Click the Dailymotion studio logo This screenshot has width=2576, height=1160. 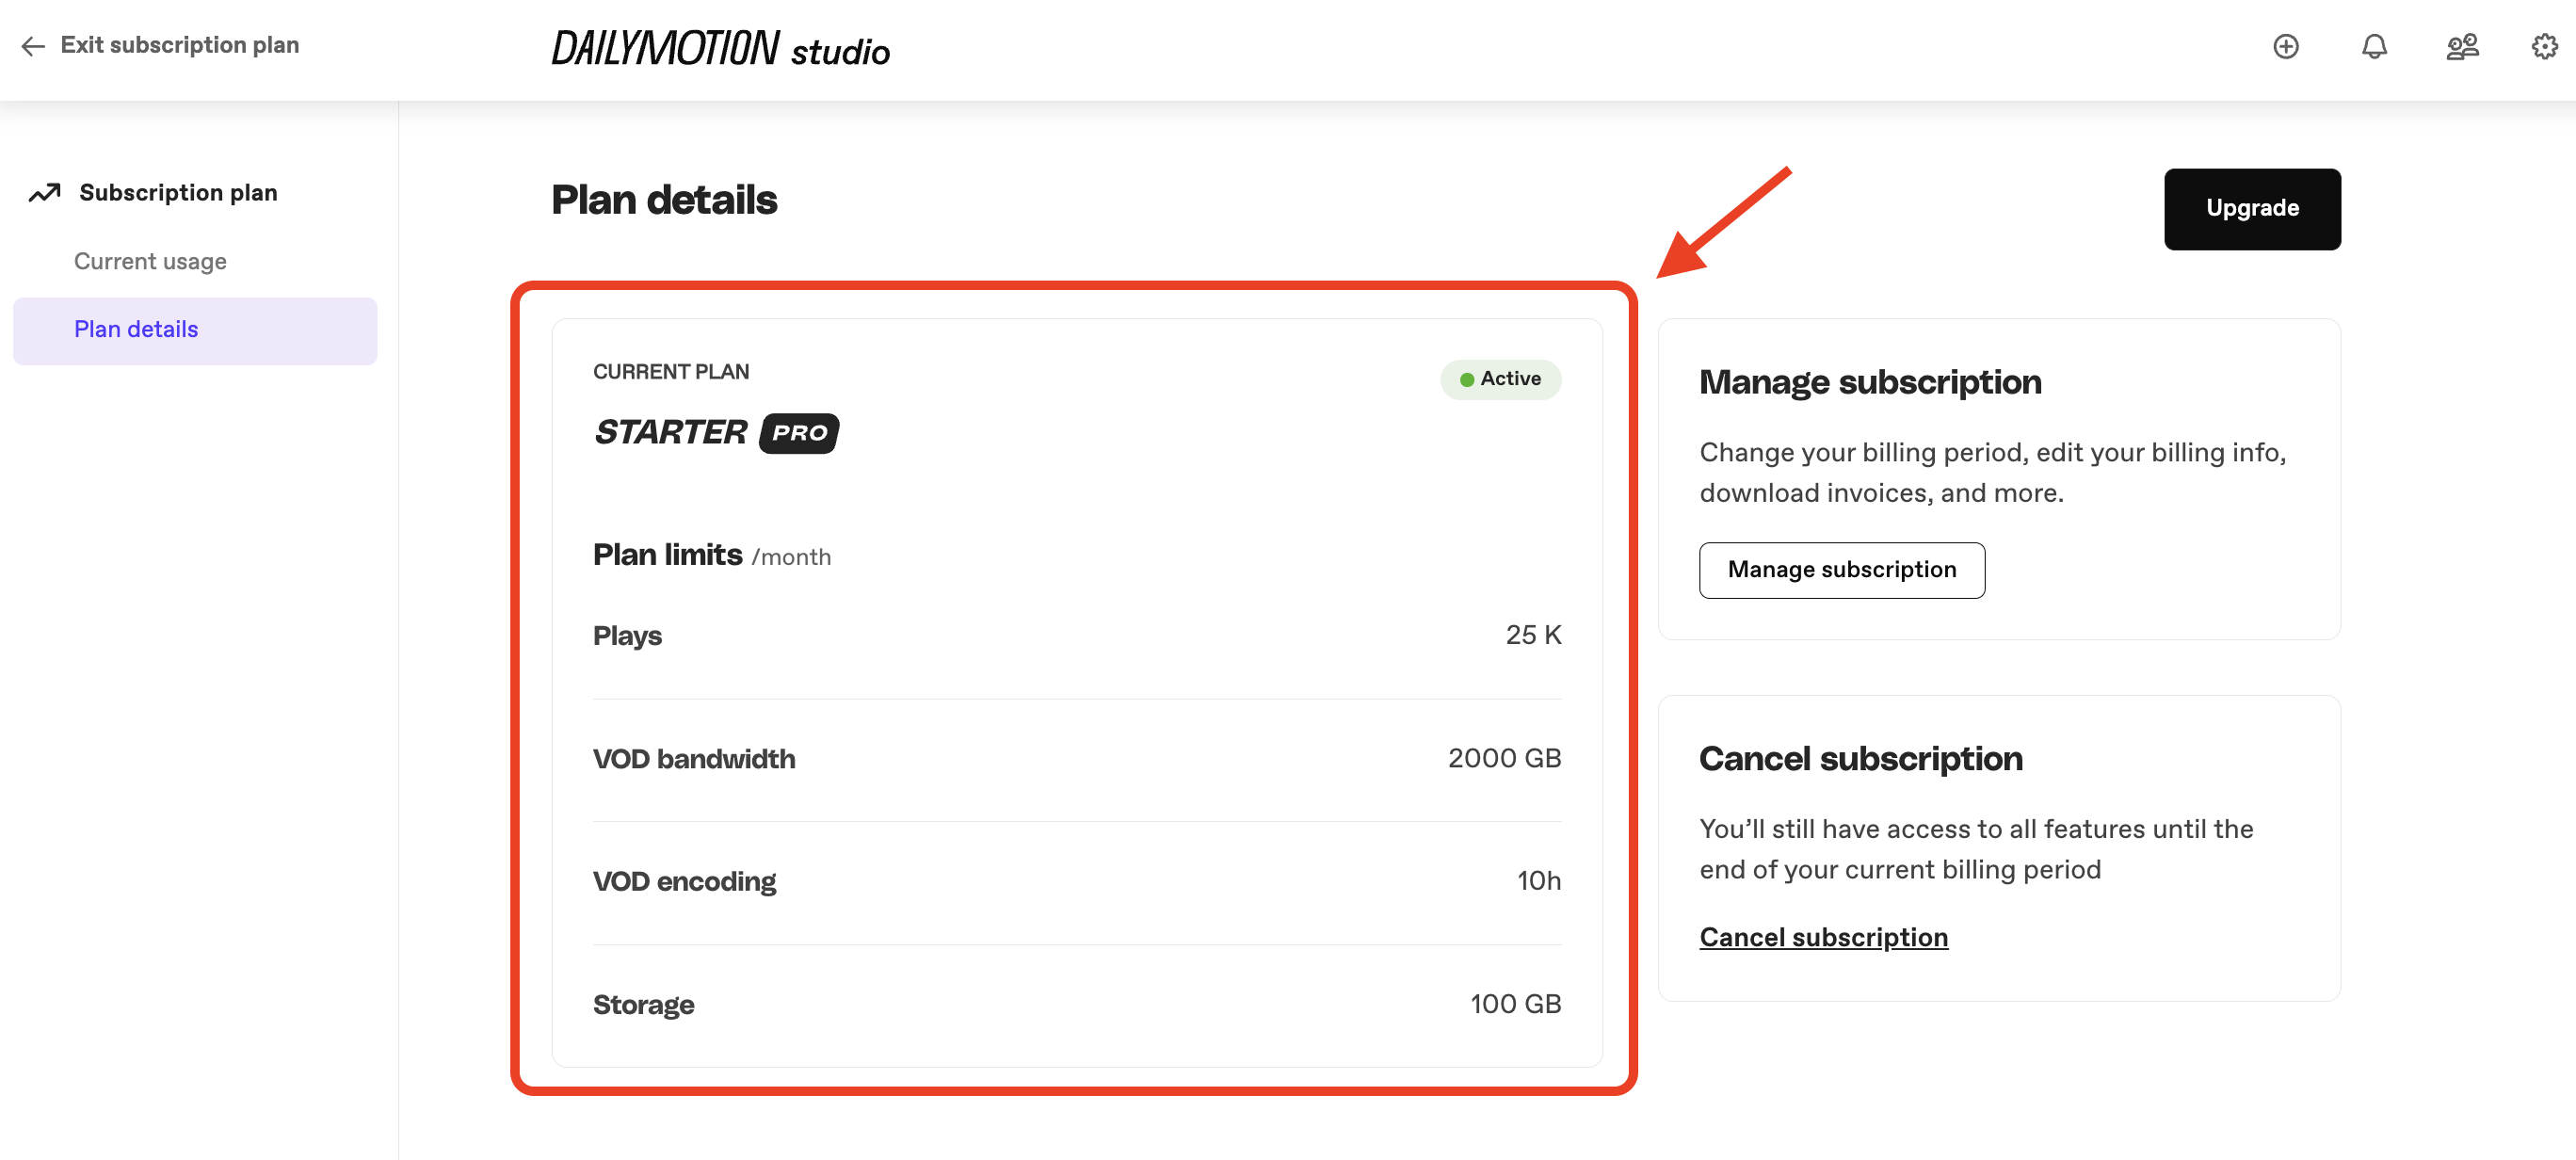click(720, 48)
